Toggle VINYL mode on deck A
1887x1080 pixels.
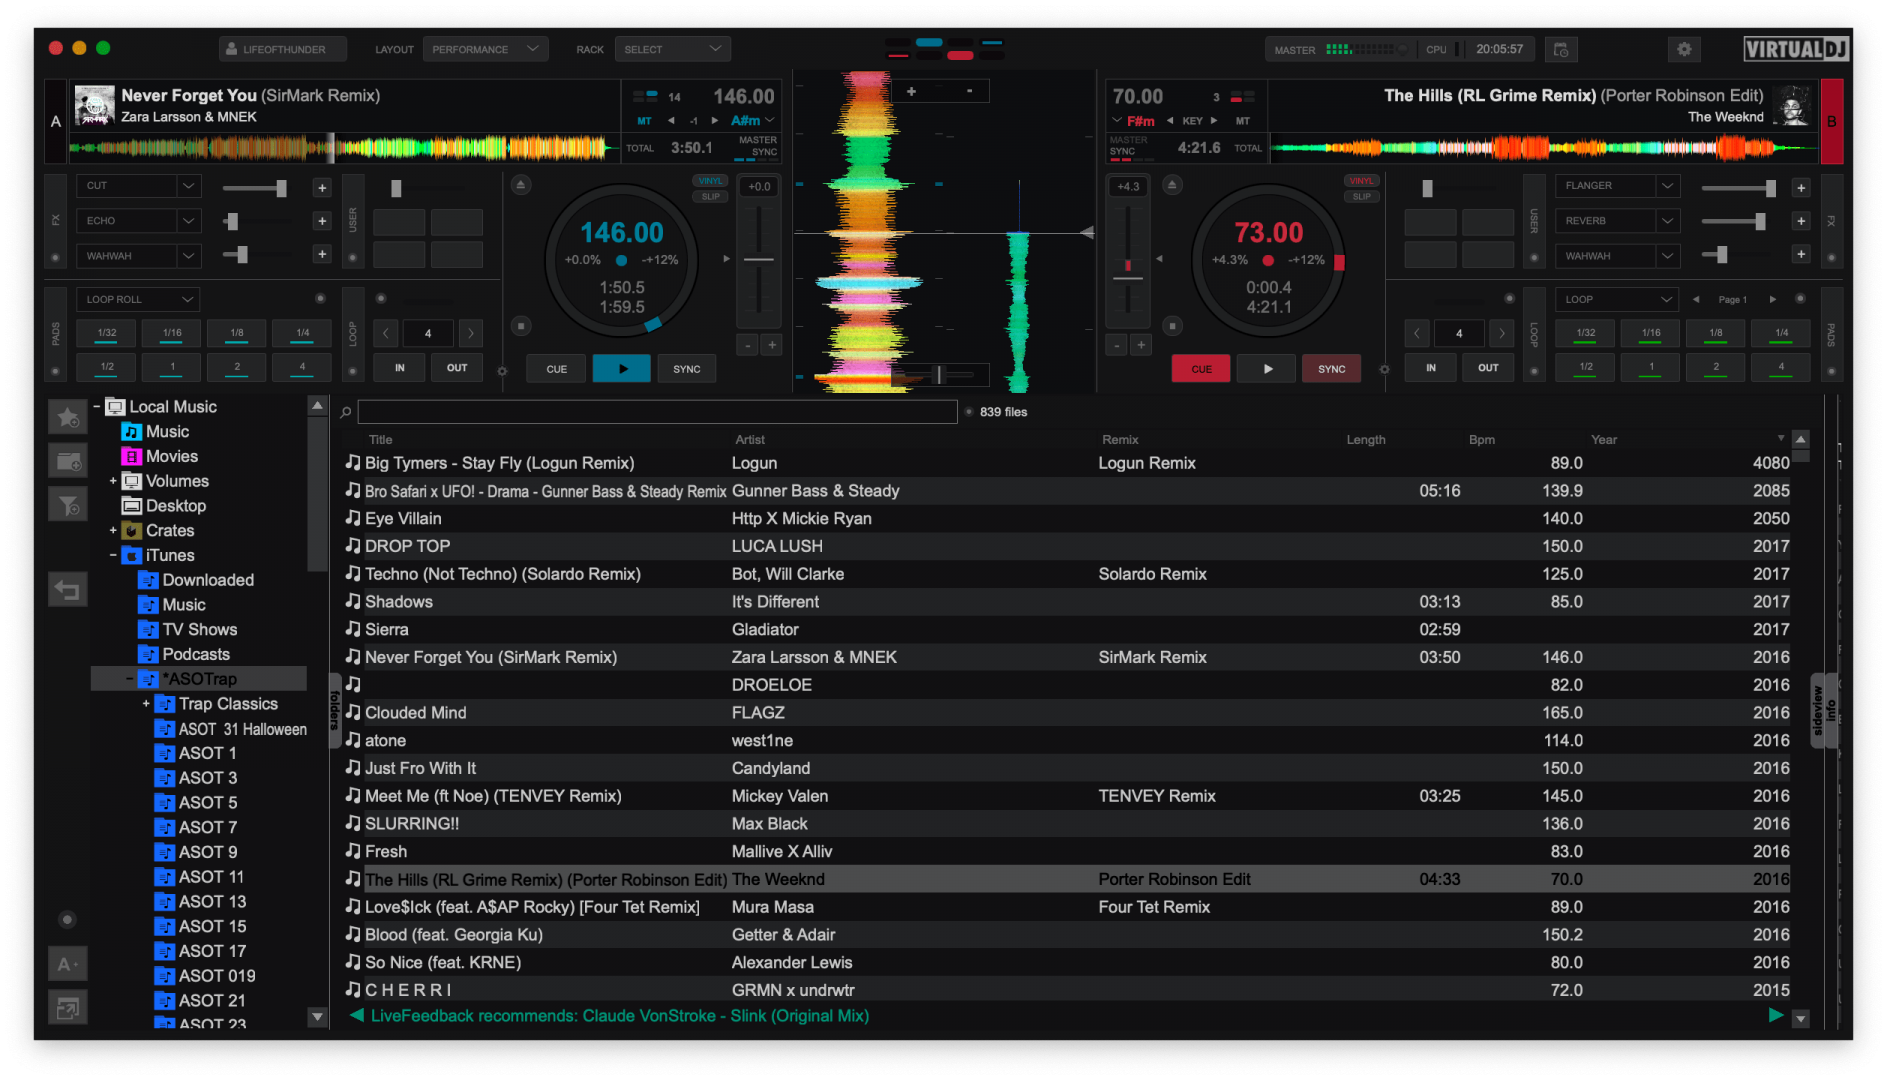(710, 181)
